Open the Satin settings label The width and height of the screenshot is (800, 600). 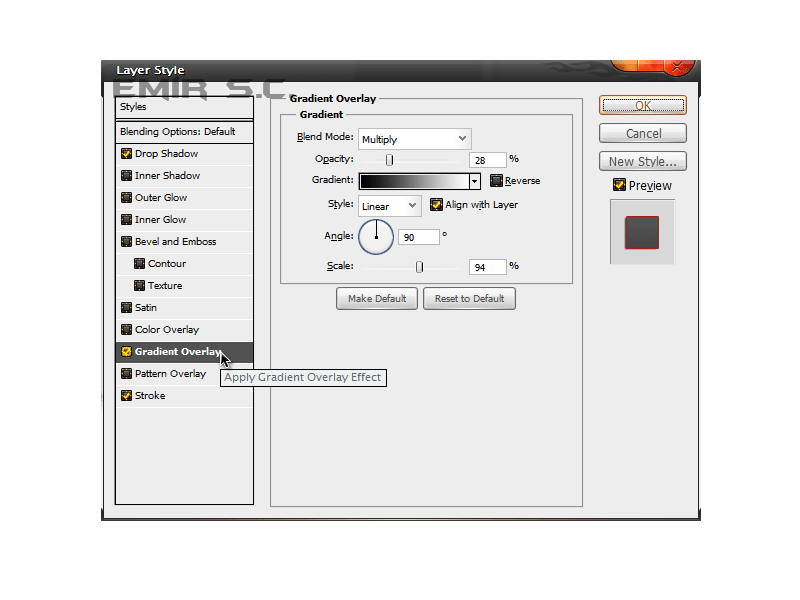tap(146, 307)
